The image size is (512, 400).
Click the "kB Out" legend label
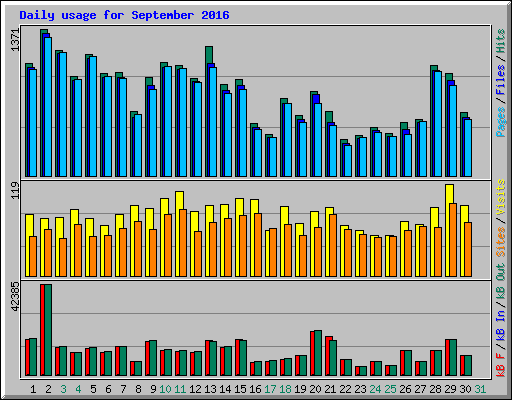pyautogui.click(x=500, y=282)
